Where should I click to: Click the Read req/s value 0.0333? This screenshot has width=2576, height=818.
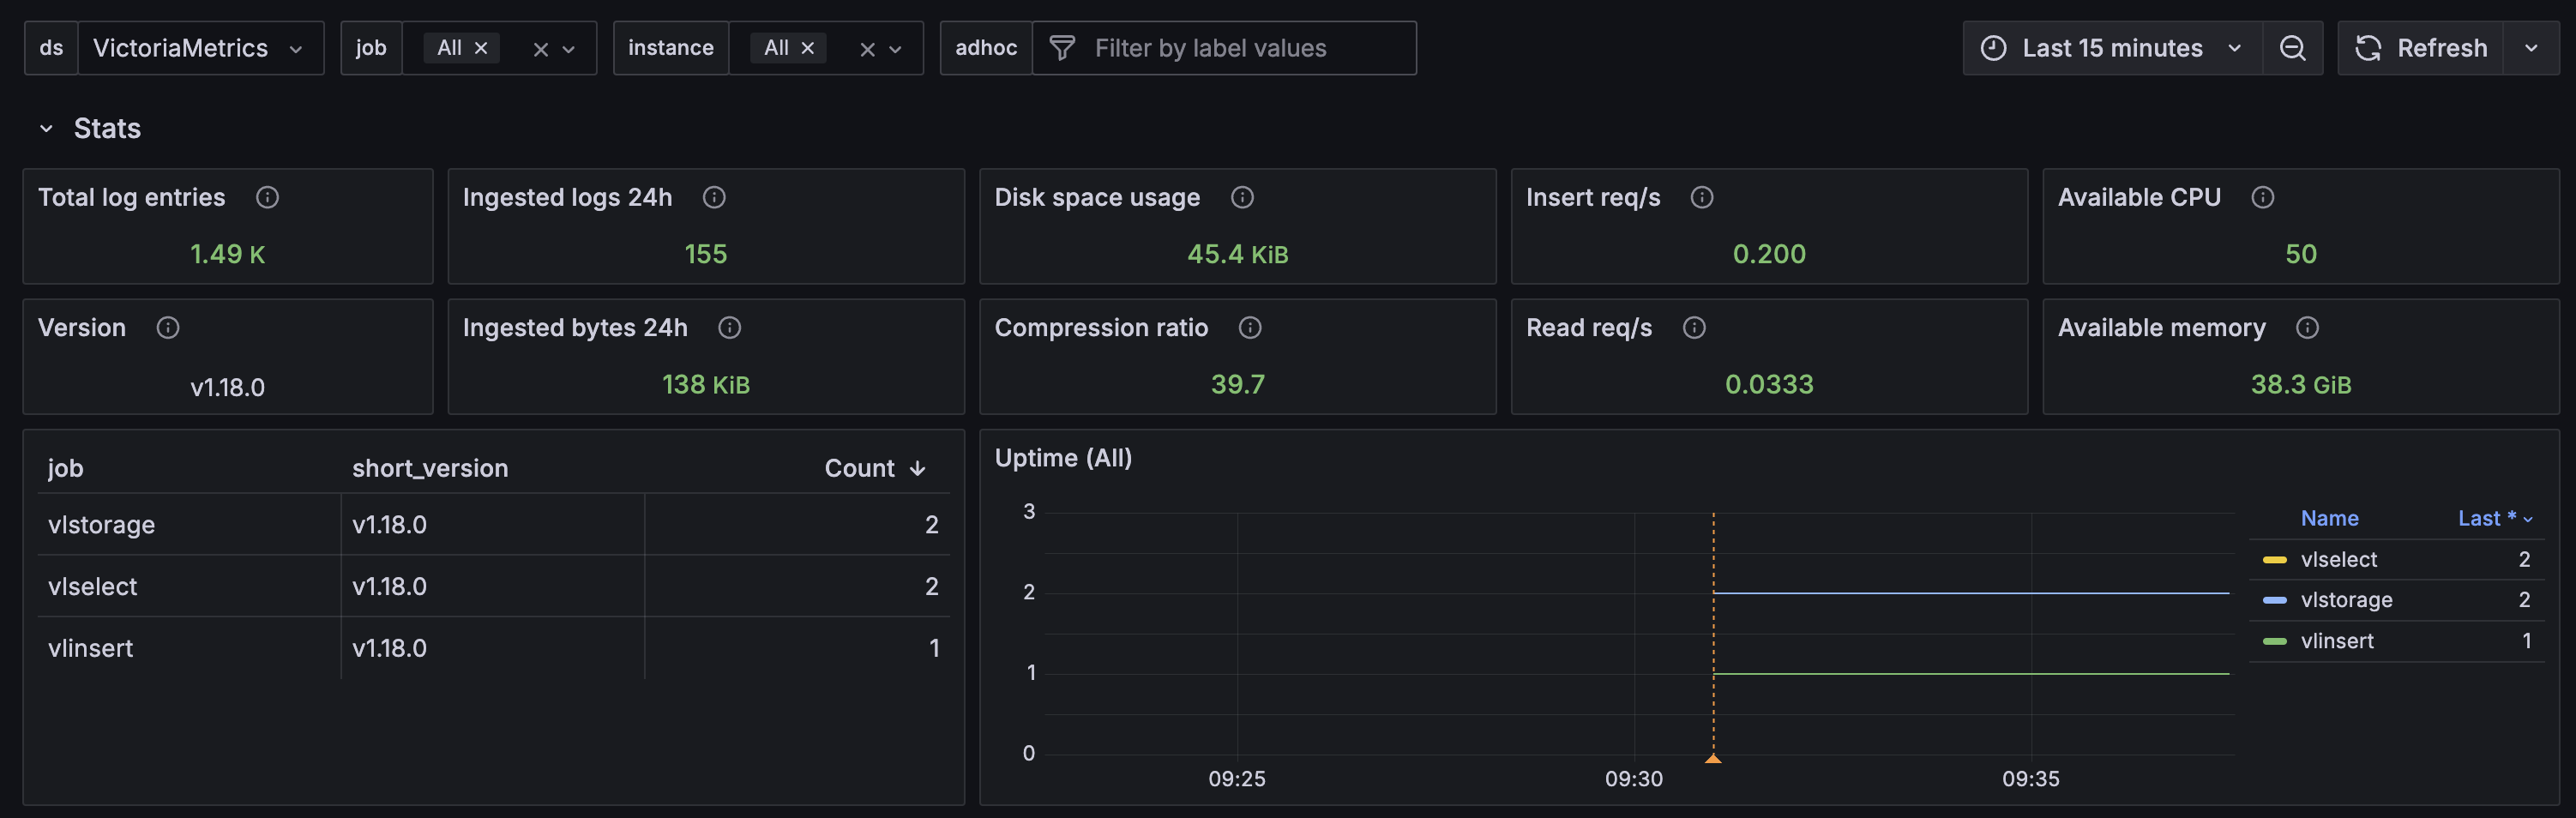pos(1769,384)
